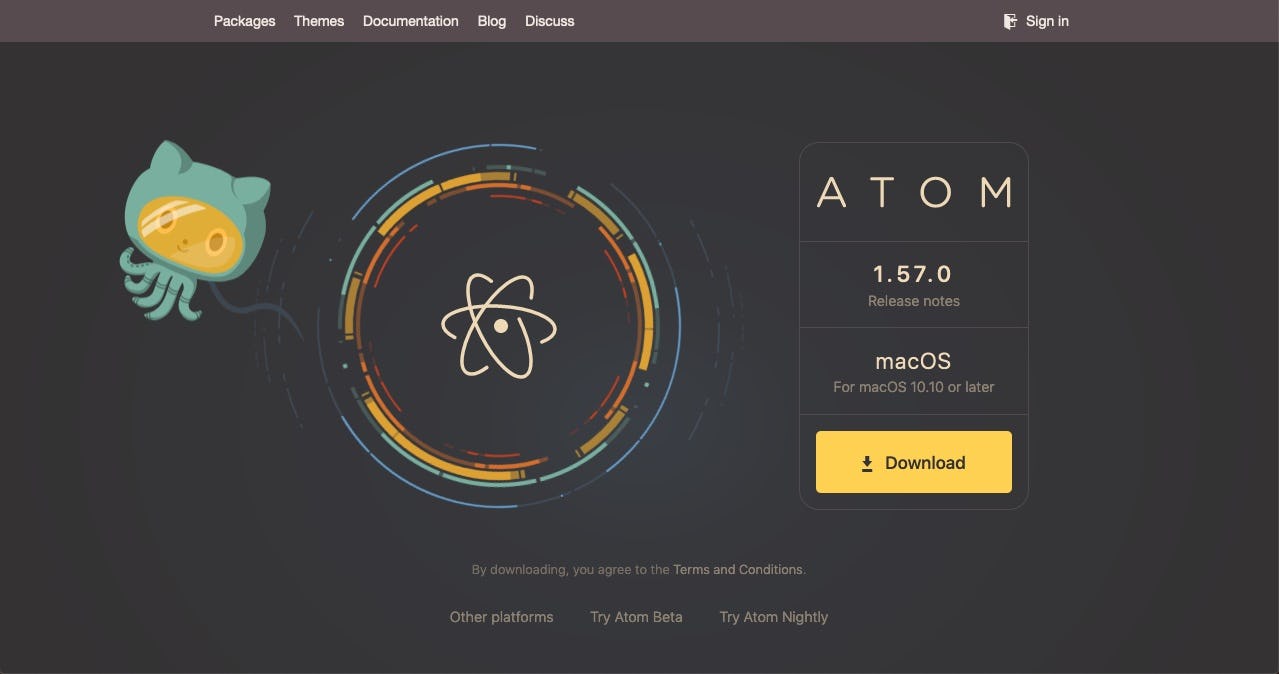Click the GitHub logo beside Sign in

click(1009, 20)
